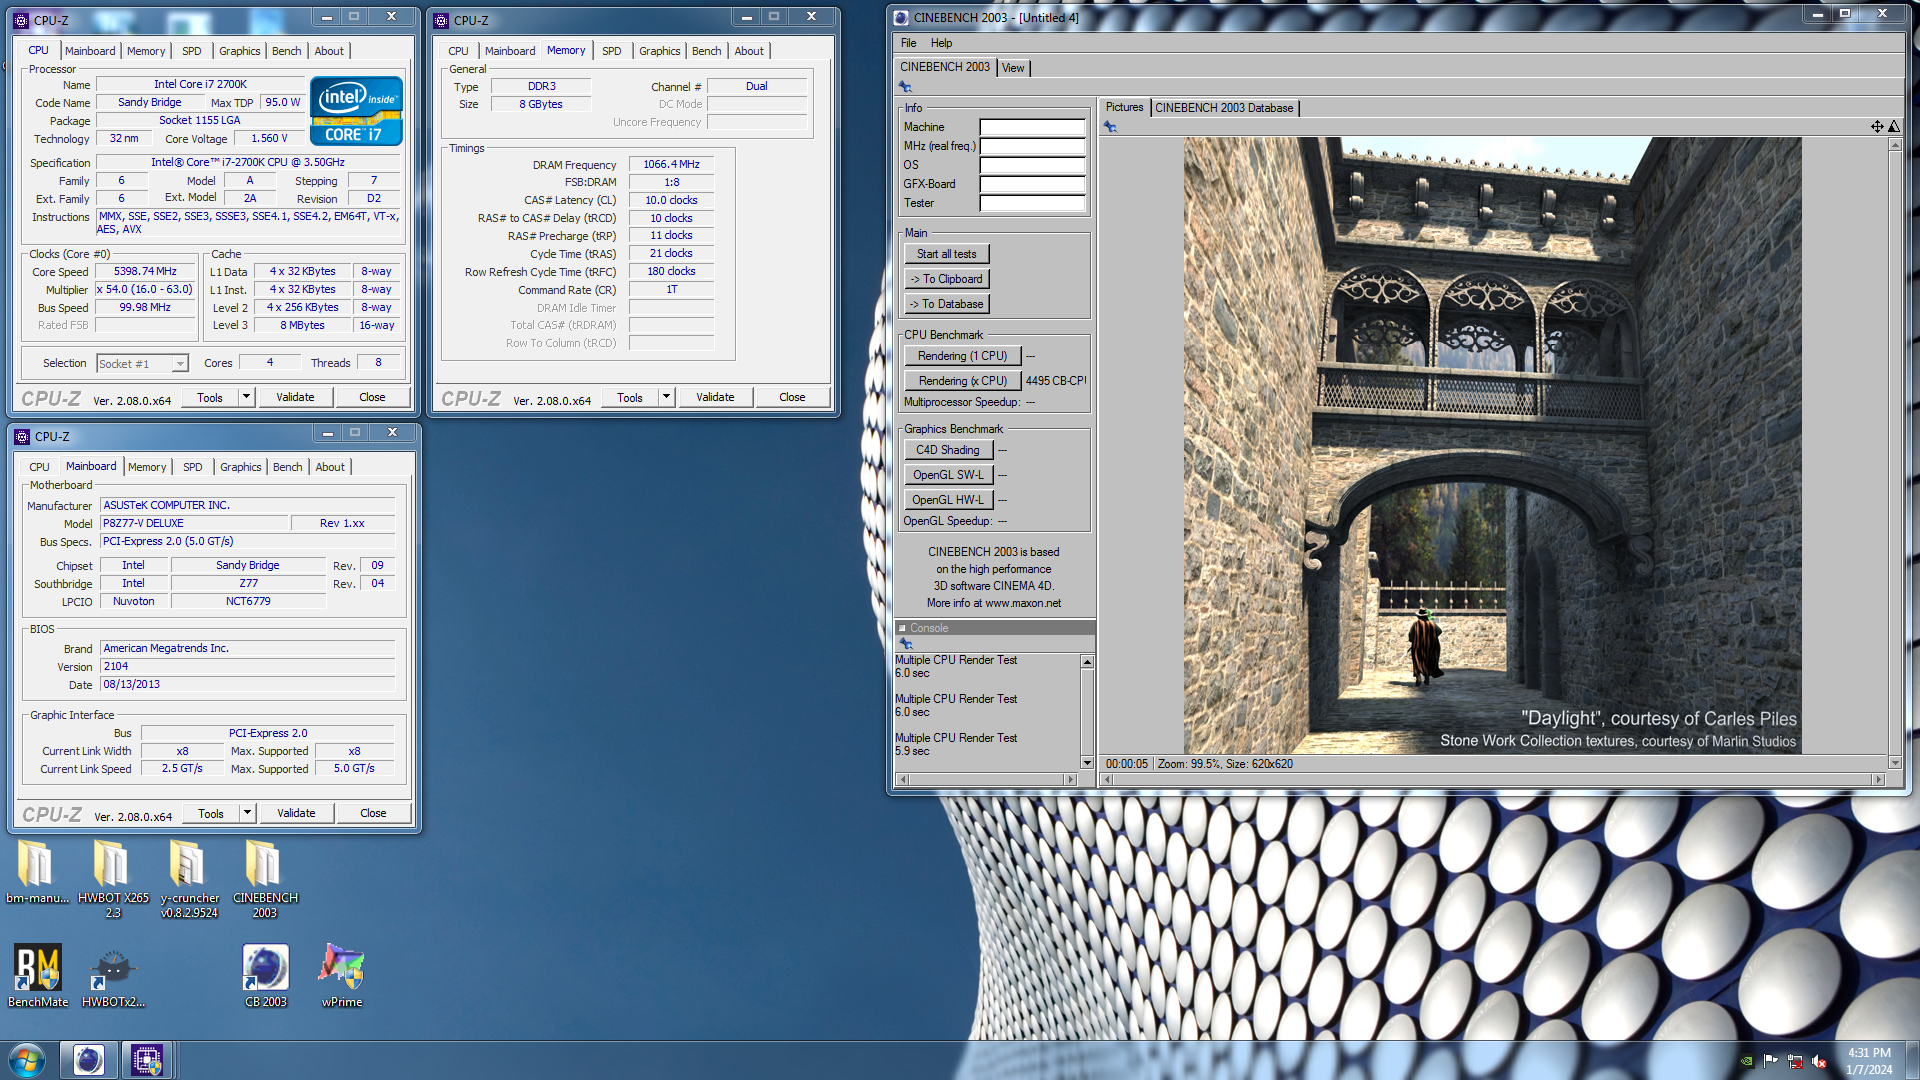This screenshot has height=1080, width=1920.
Task: Click the To Database button
Action: pyautogui.click(x=946, y=304)
